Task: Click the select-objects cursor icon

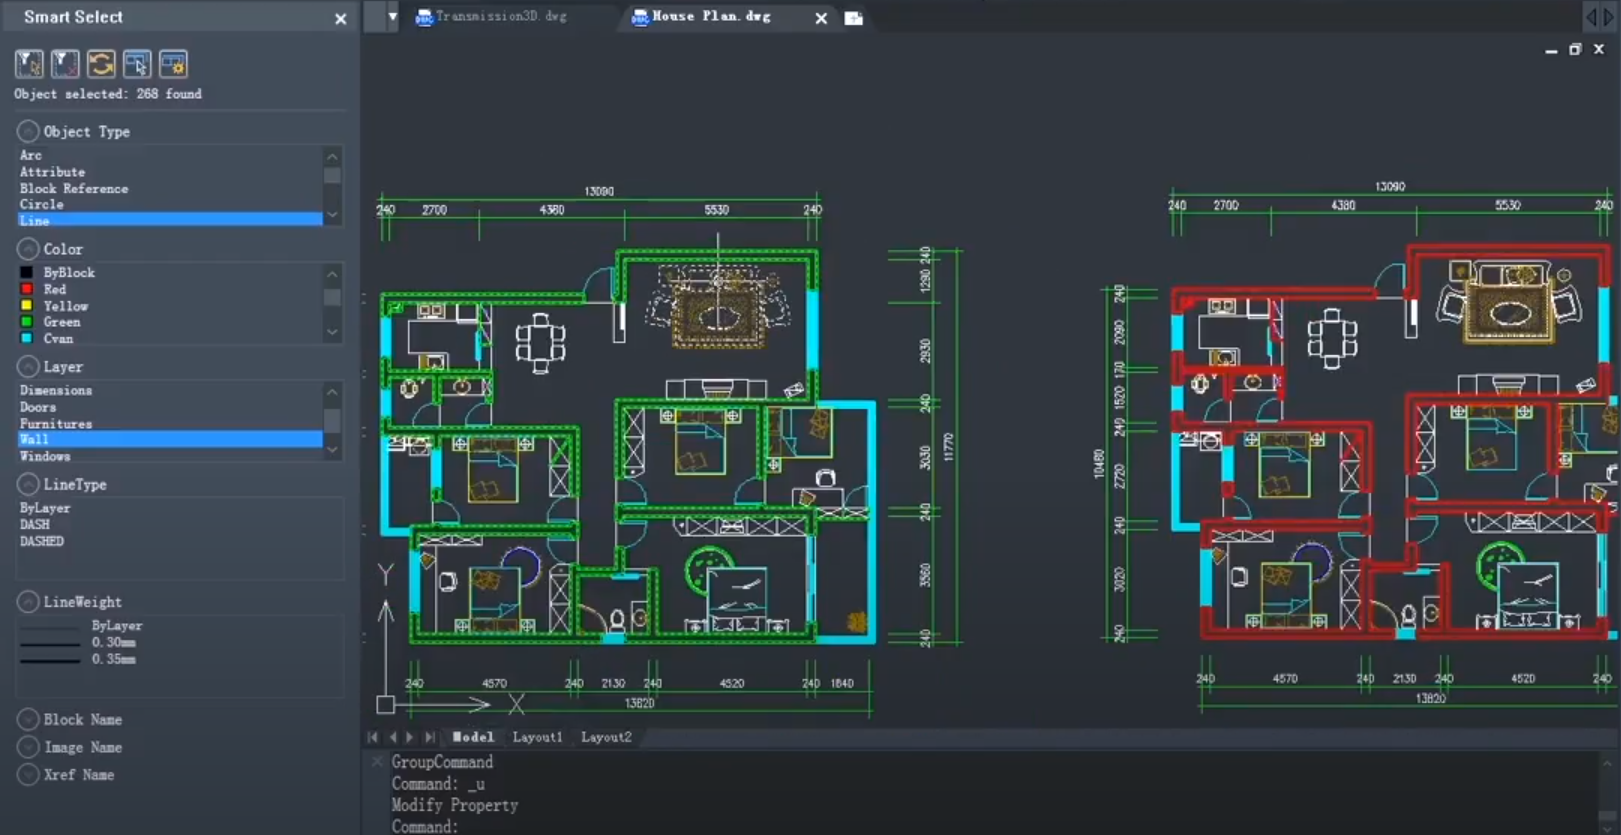Action: 137,64
